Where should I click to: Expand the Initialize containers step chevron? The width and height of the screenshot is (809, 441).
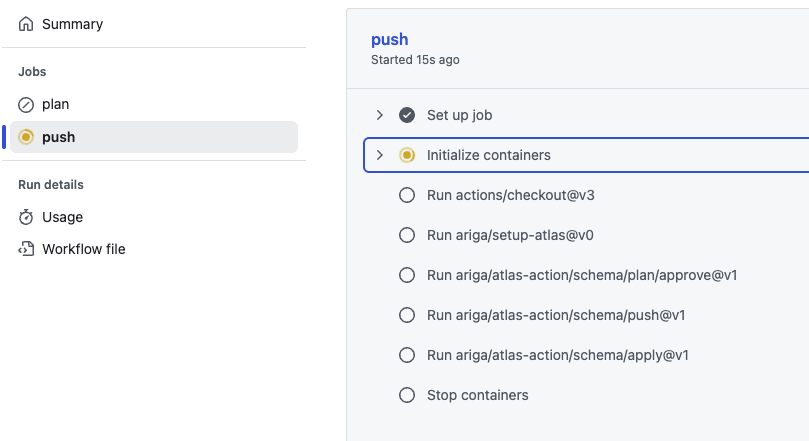point(380,155)
